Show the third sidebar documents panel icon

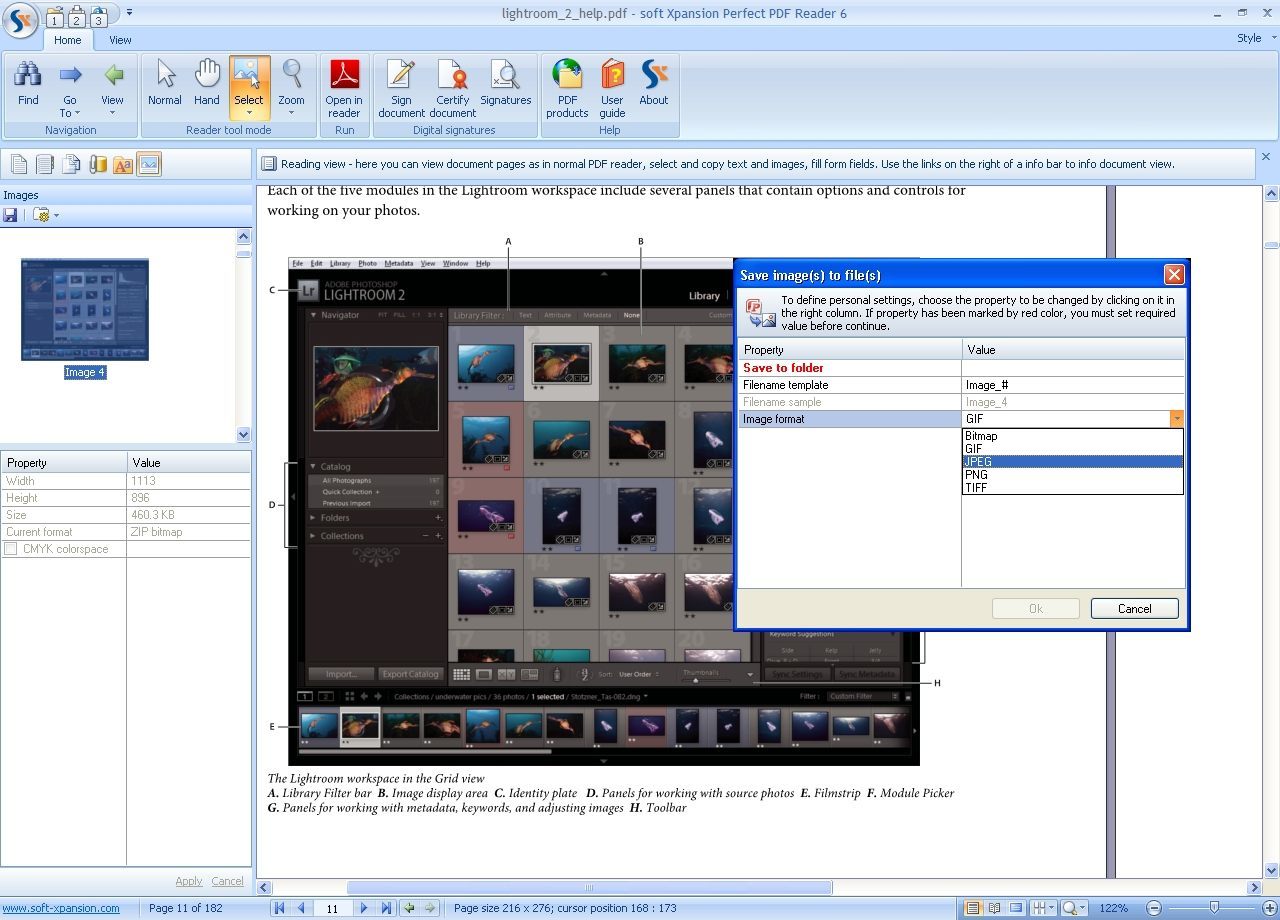[x=71, y=165]
